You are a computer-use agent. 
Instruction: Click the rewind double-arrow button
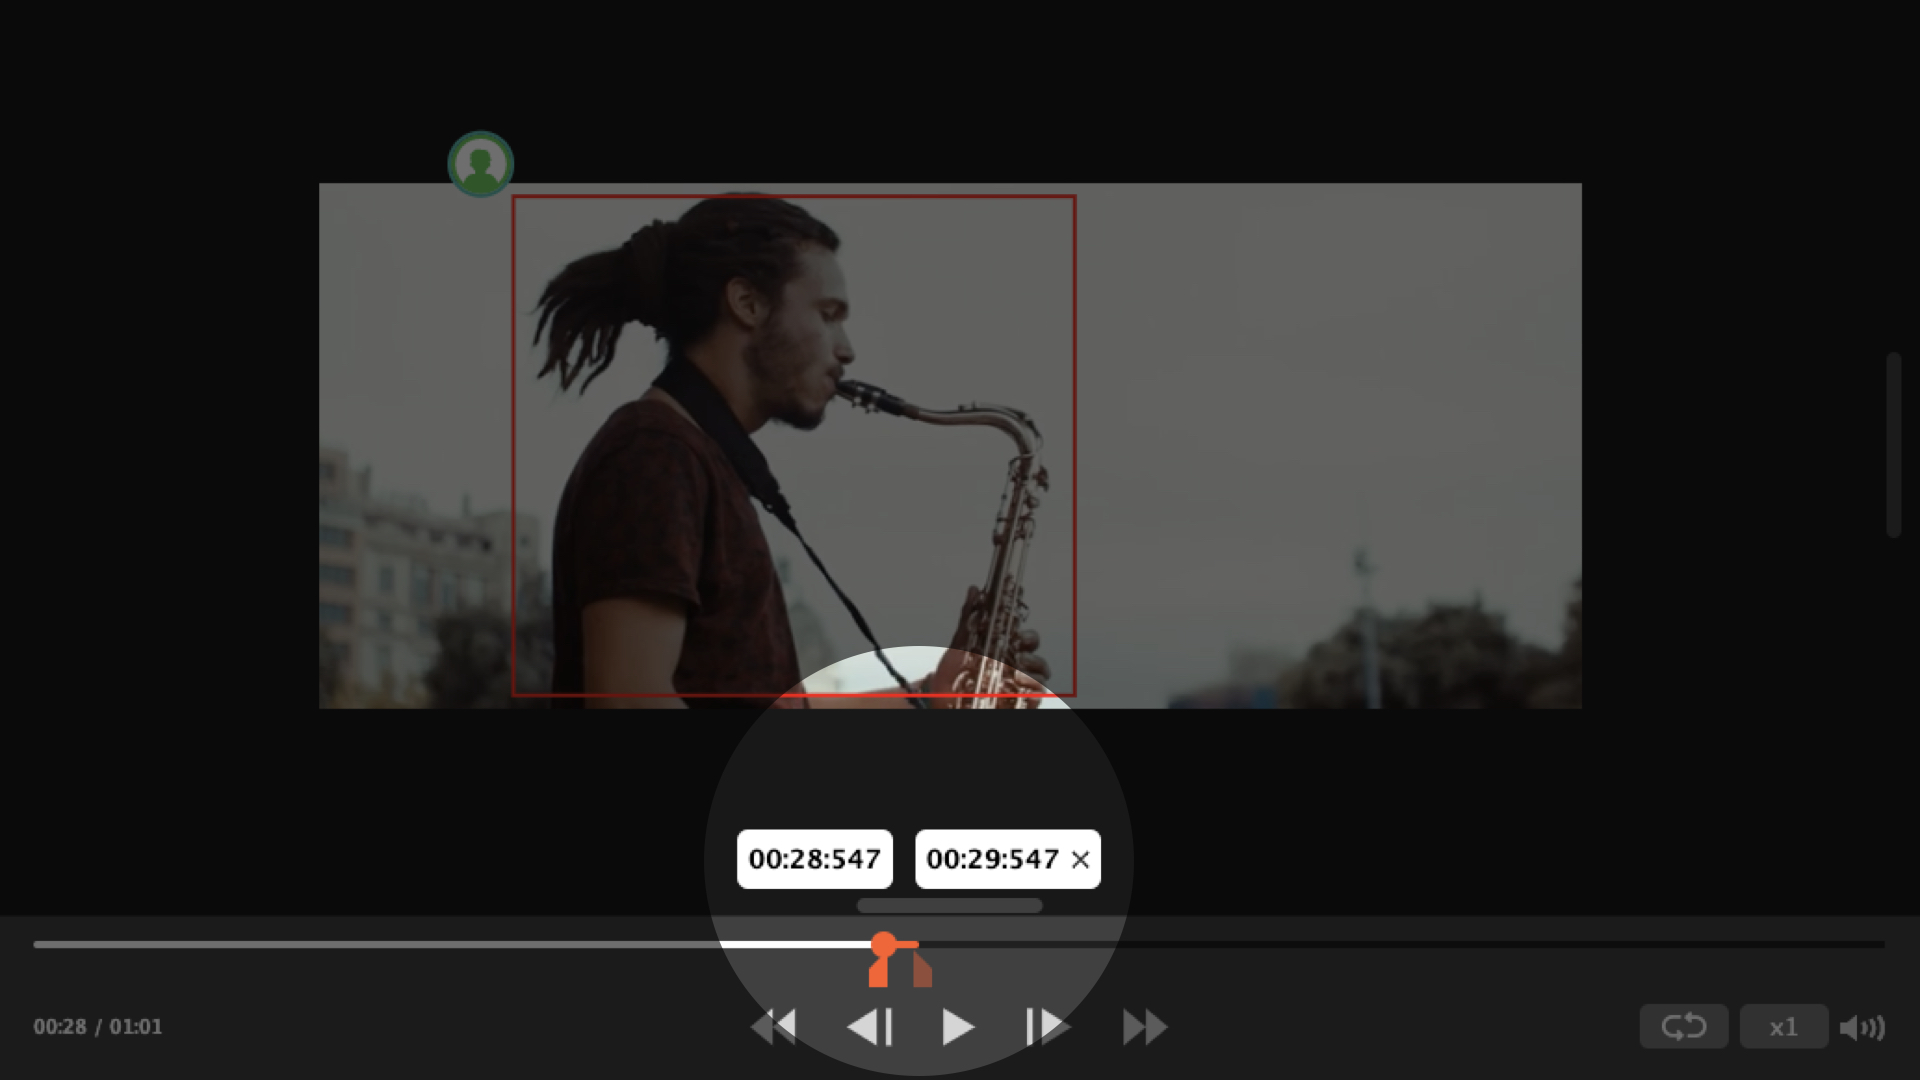tap(773, 1027)
